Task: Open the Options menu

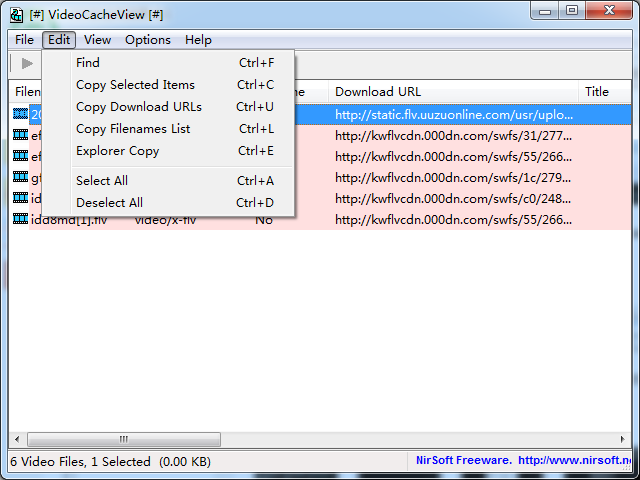Action: 148,40
